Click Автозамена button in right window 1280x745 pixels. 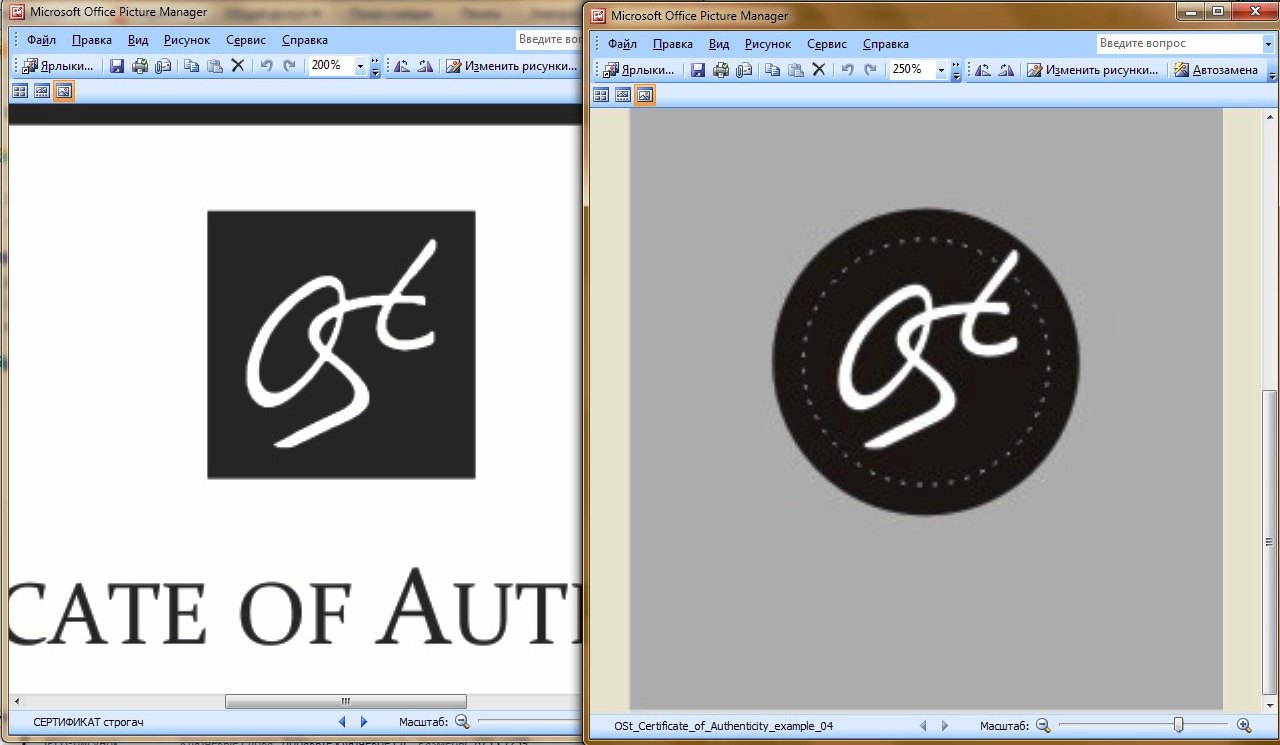[1216, 70]
